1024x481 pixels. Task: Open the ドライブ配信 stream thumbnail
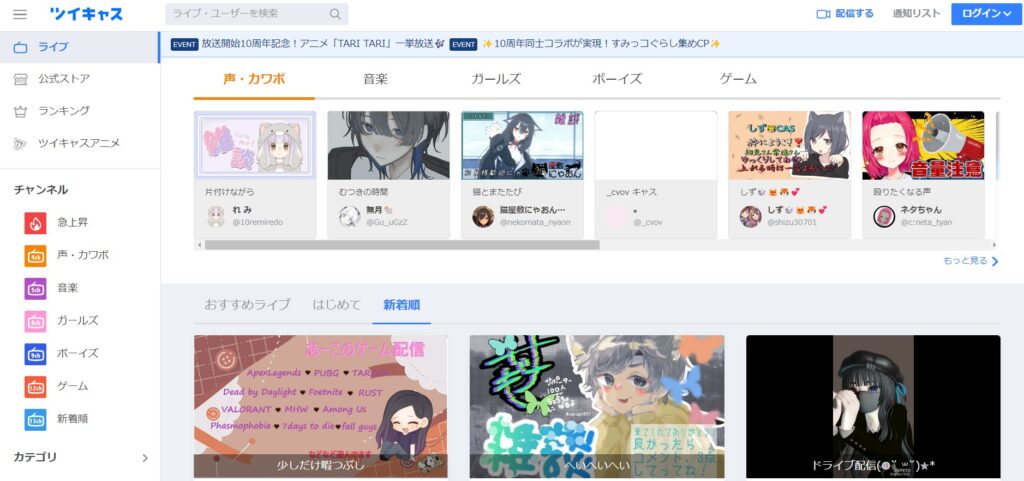click(872, 405)
